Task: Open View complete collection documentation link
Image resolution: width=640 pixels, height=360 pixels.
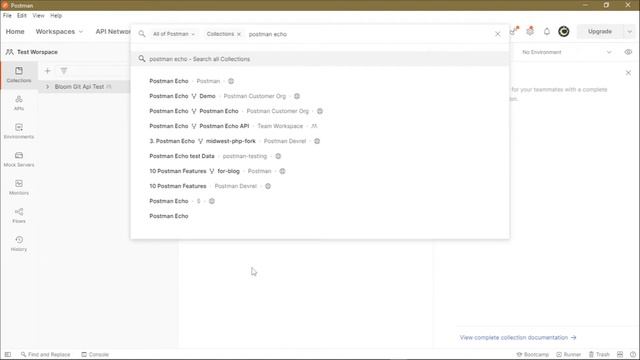Action: pyautogui.click(x=518, y=338)
